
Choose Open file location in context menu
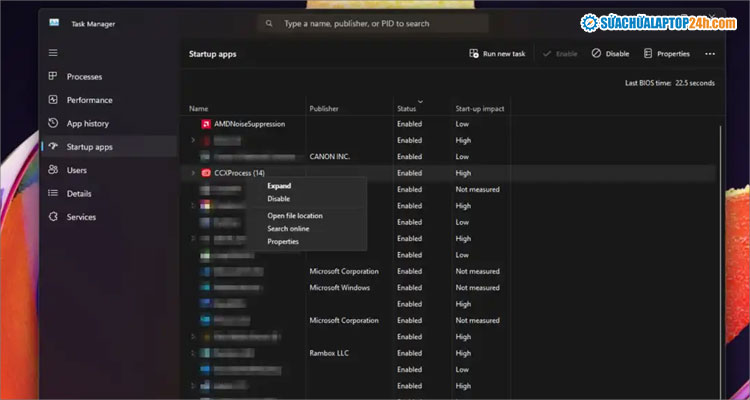(294, 216)
